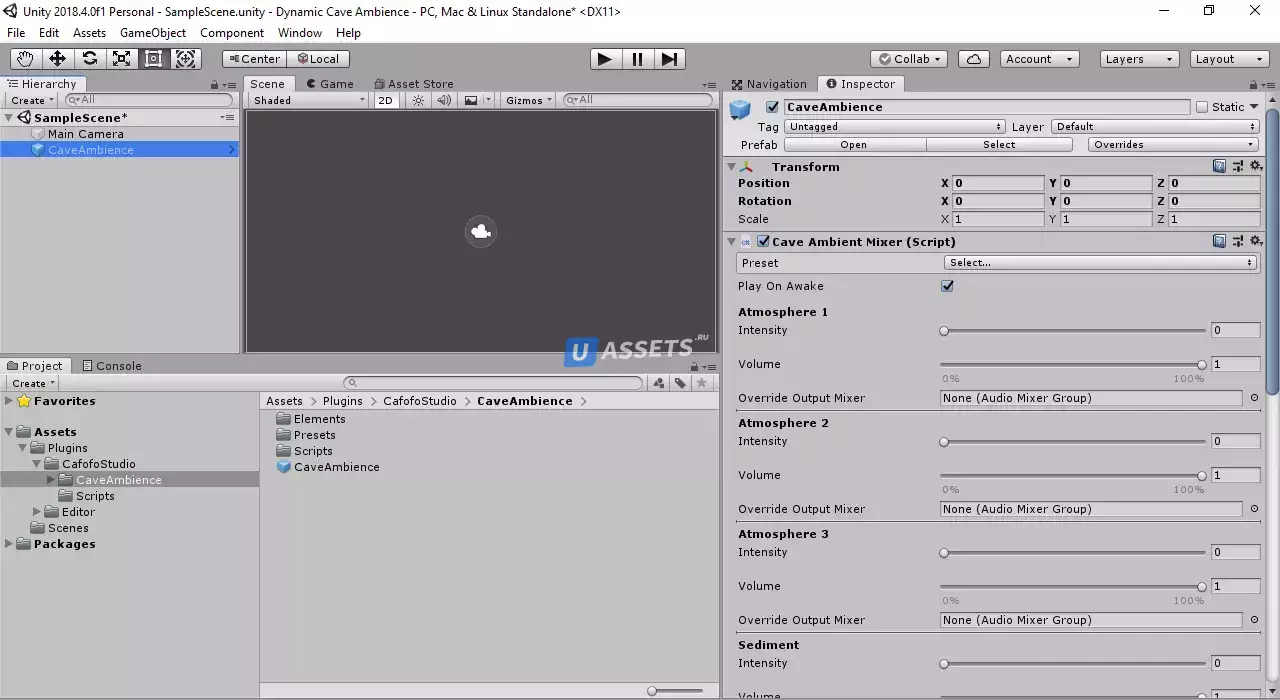
Task: Open the Account dropdown
Action: pos(1040,59)
